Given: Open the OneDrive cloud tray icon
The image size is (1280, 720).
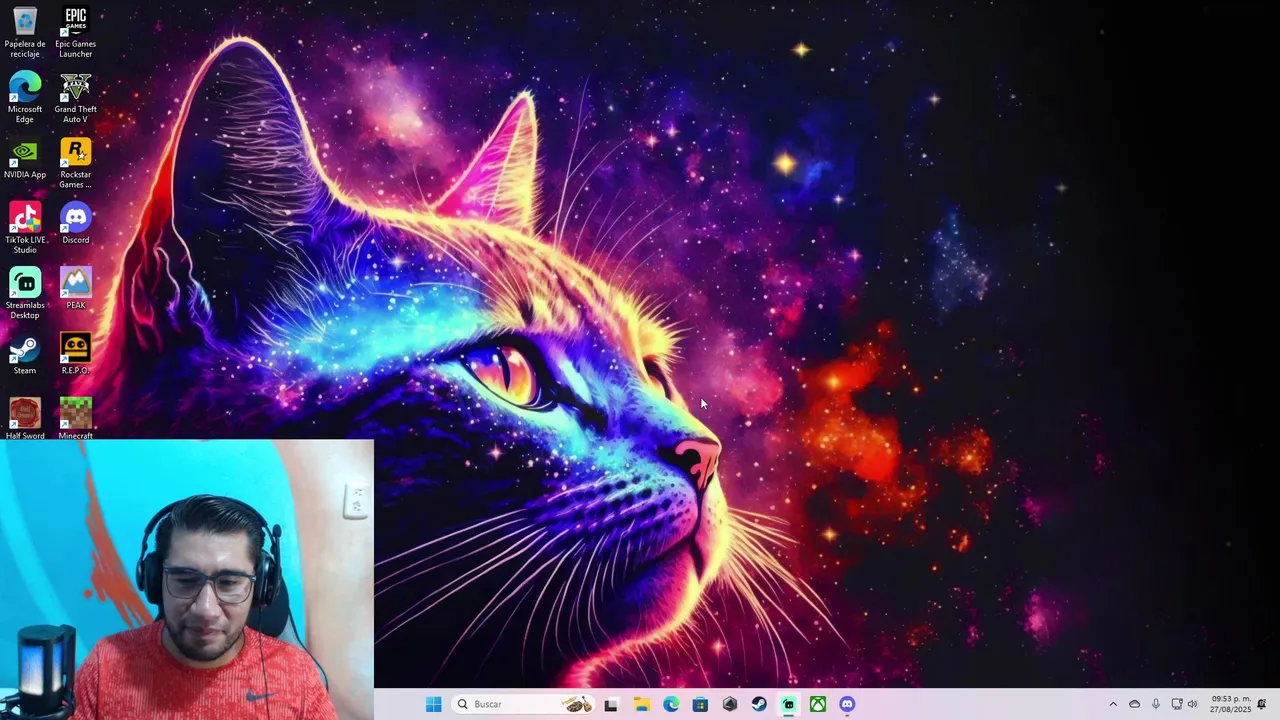Looking at the screenshot, I should click(1134, 704).
